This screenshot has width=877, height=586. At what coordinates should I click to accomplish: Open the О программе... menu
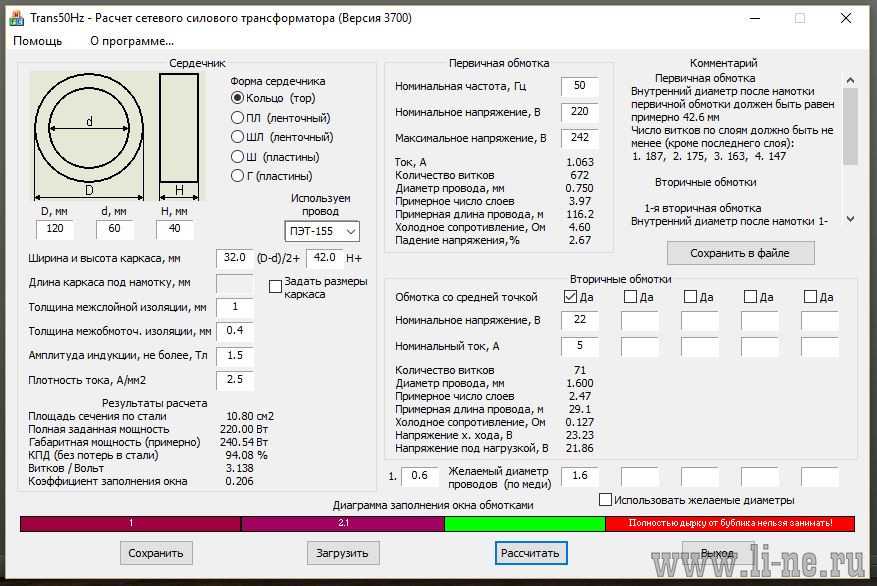[132, 41]
